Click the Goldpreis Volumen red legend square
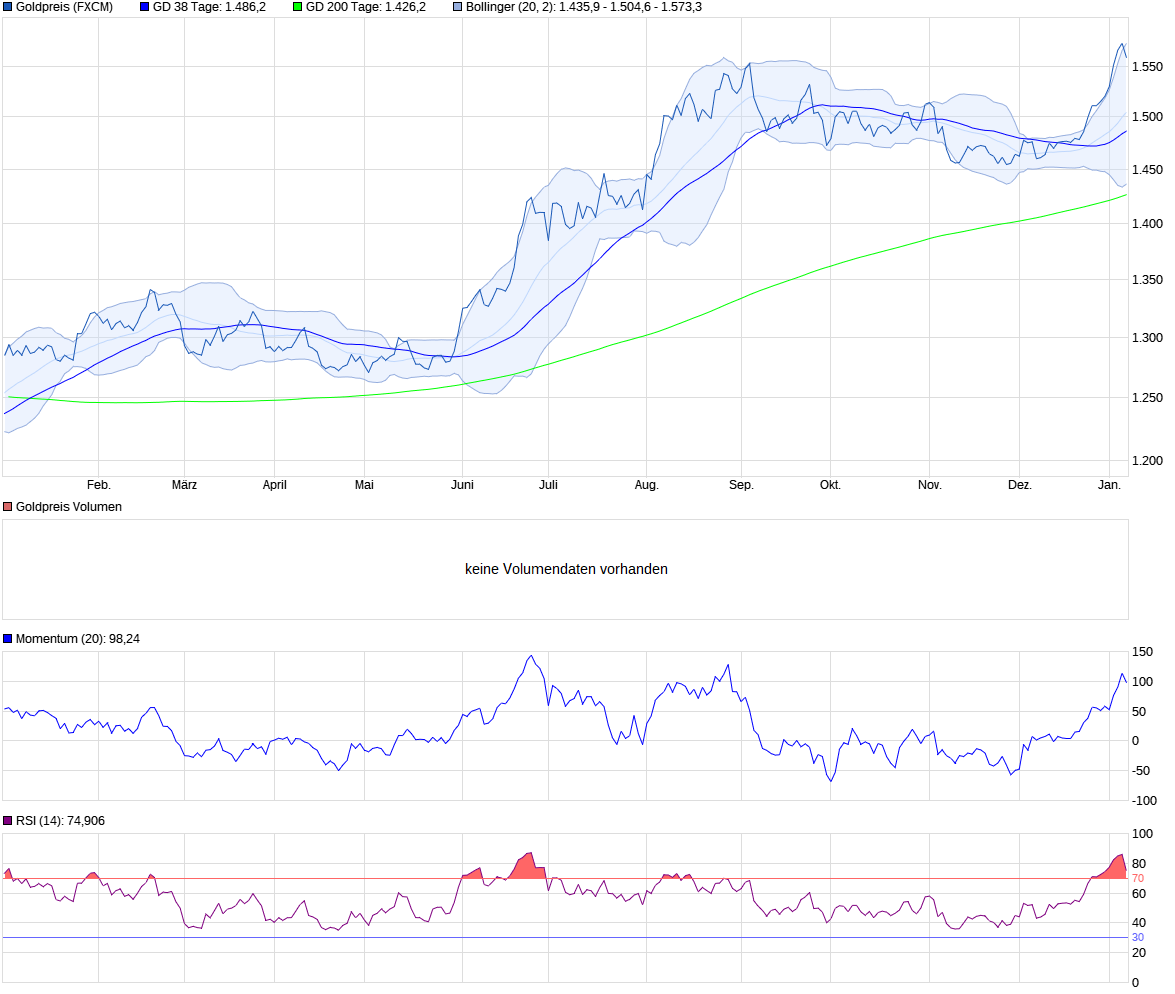The width and height of the screenshot is (1175, 994). pos(7,507)
